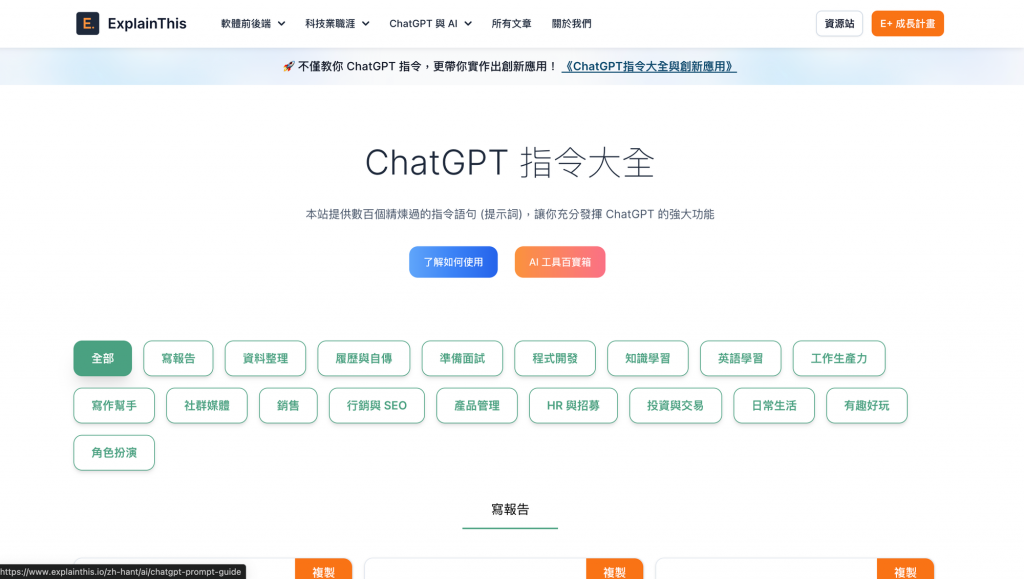This screenshot has height=579, width=1024.
Task: Select the 履歷與自傳 category filter
Action: pyautogui.click(x=364, y=358)
